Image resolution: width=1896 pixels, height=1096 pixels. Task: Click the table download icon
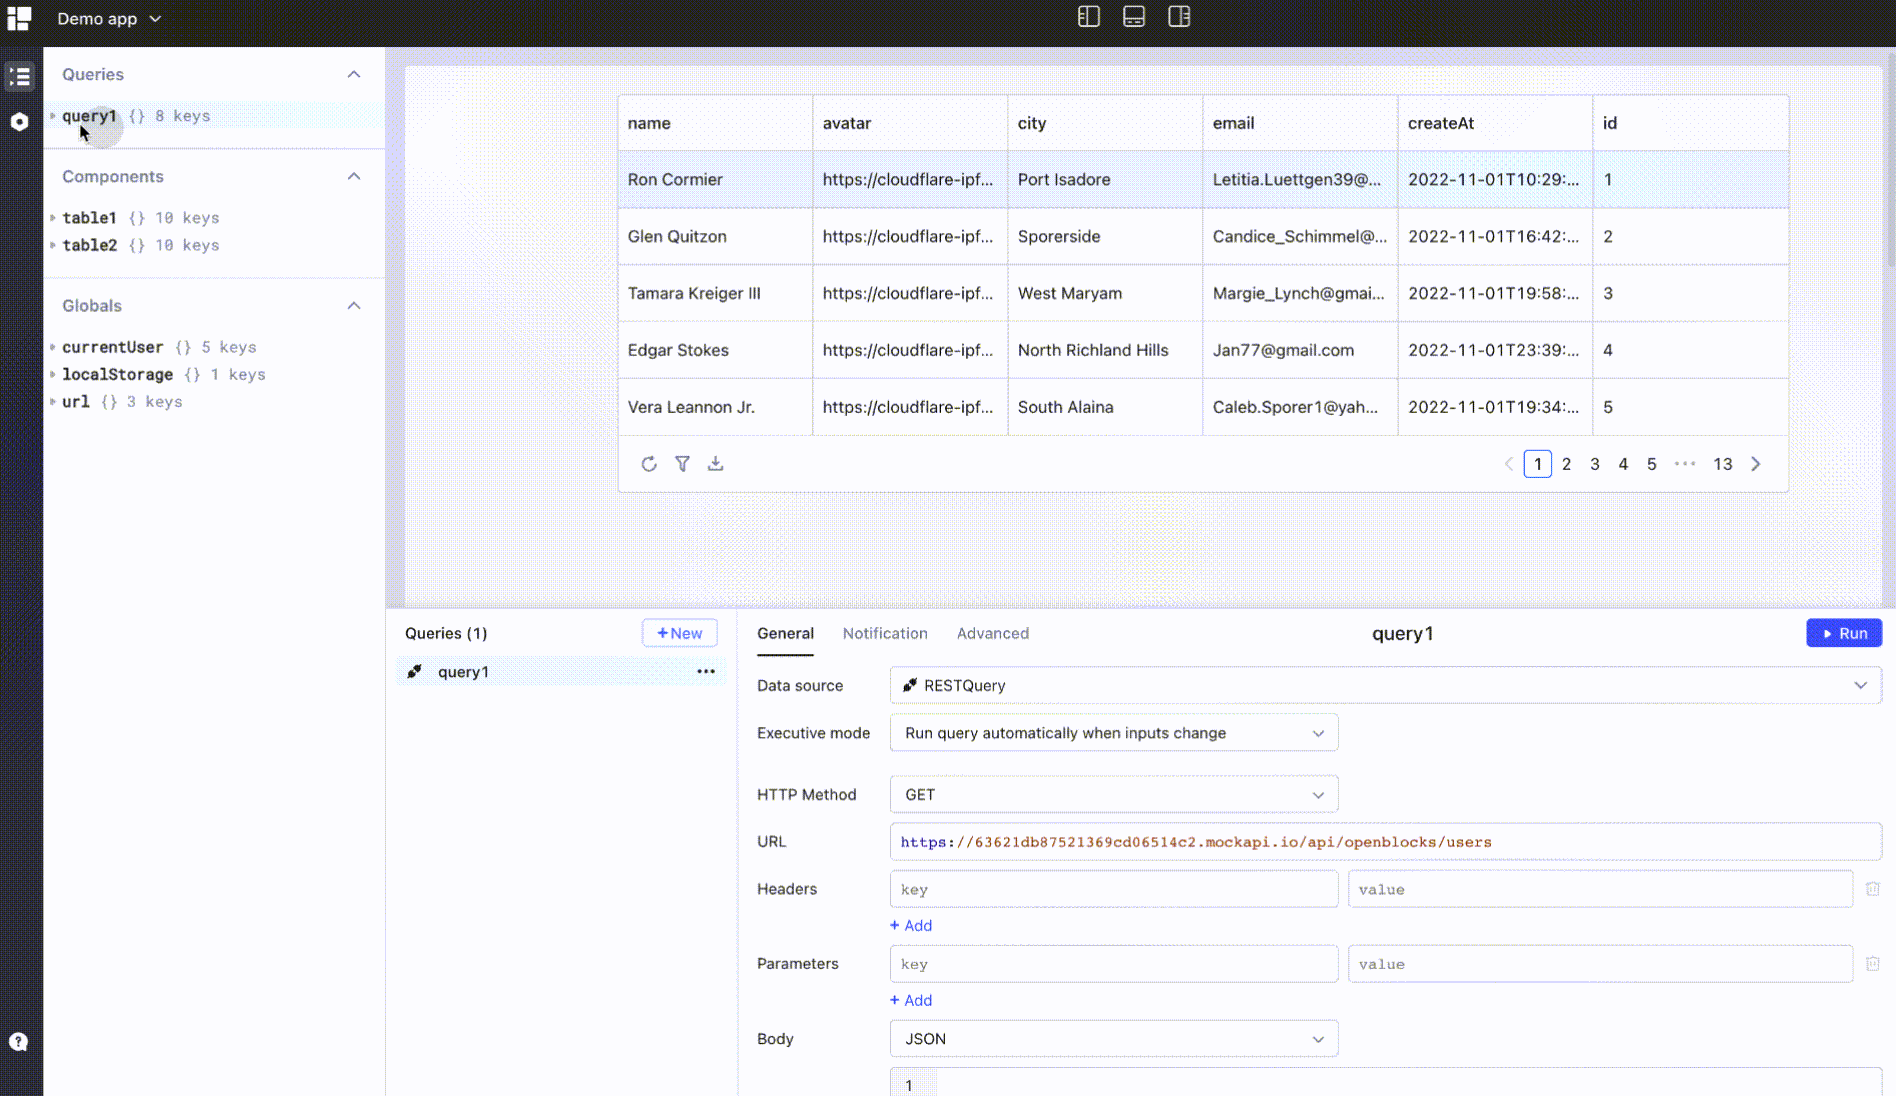[715, 464]
